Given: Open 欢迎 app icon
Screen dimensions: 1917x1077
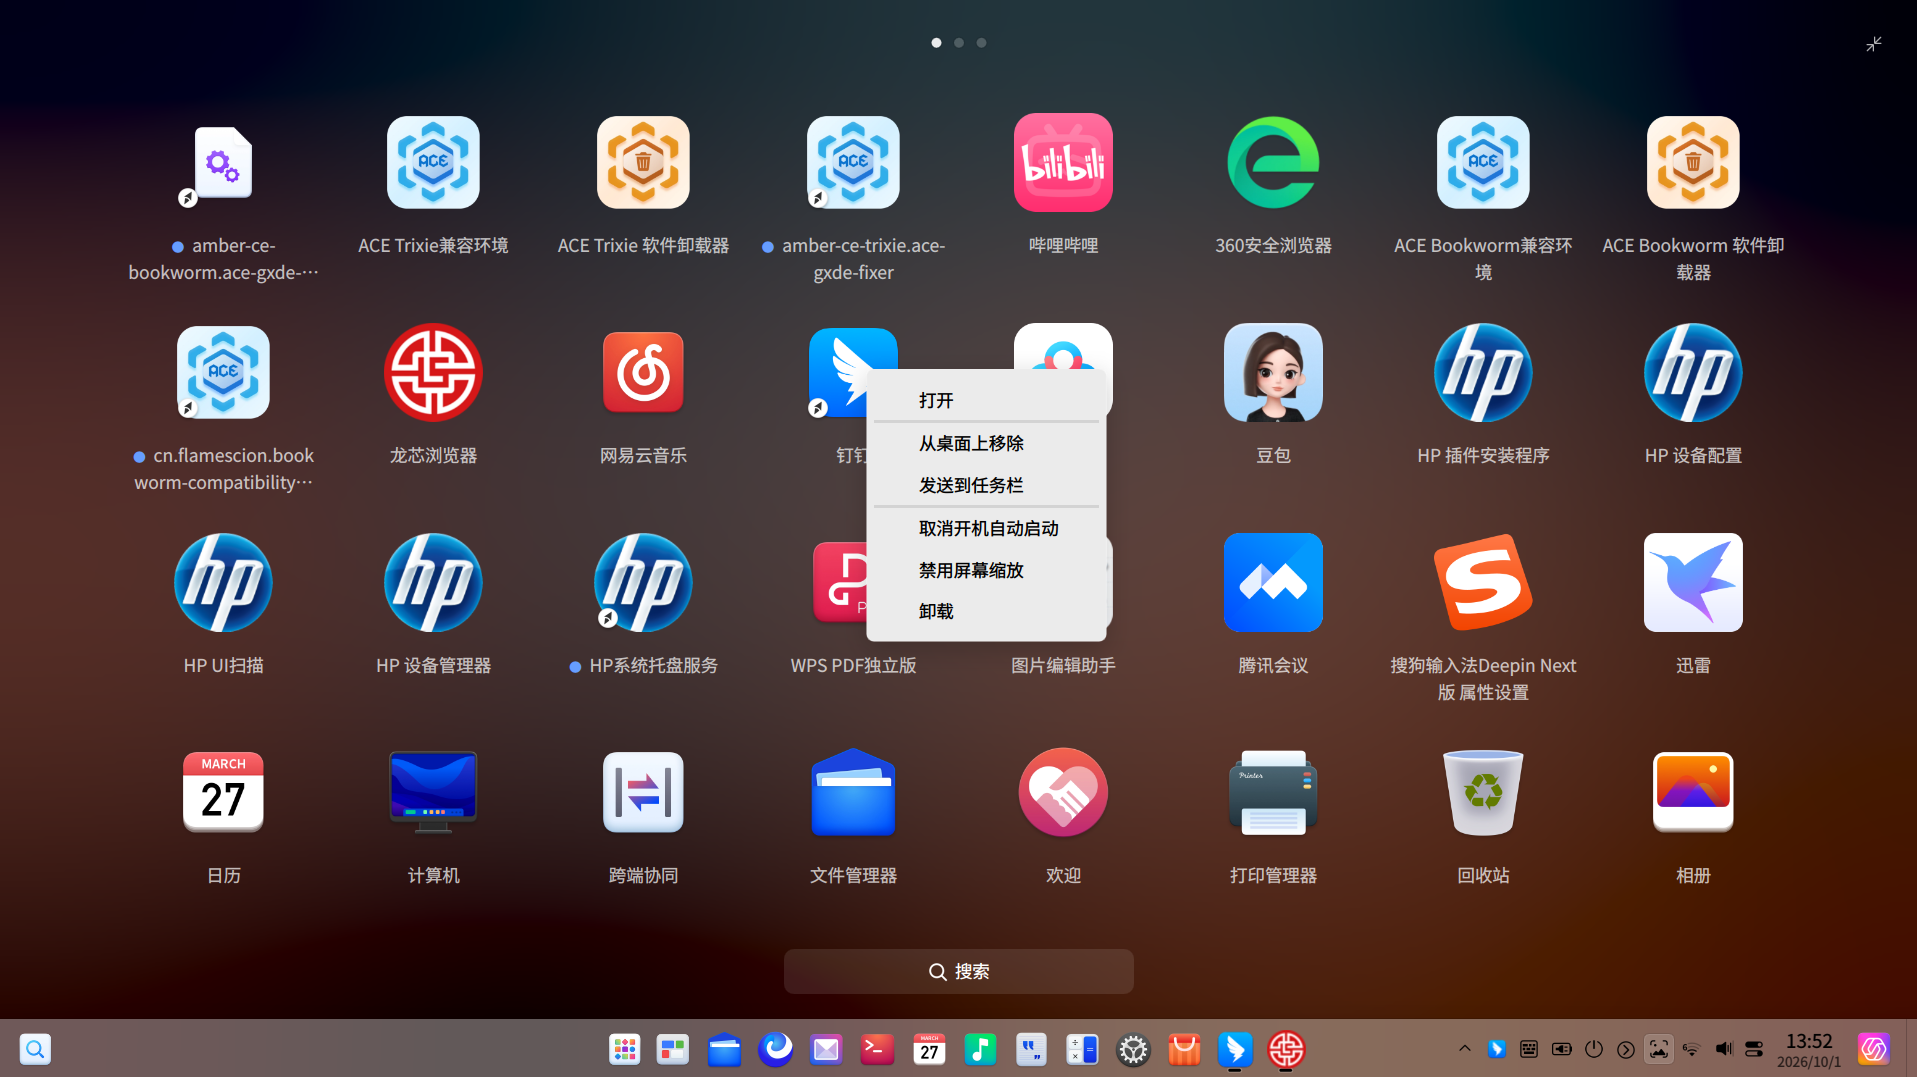Looking at the screenshot, I should coord(1063,792).
